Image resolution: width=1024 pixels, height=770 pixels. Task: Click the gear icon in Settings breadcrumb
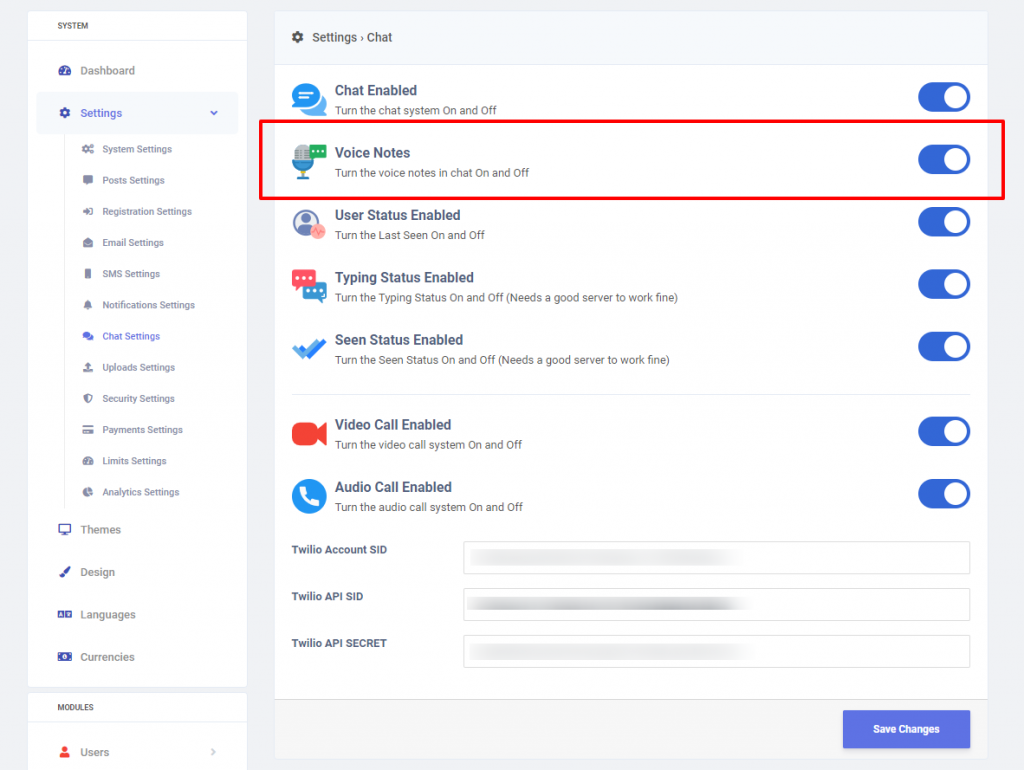[298, 37]
